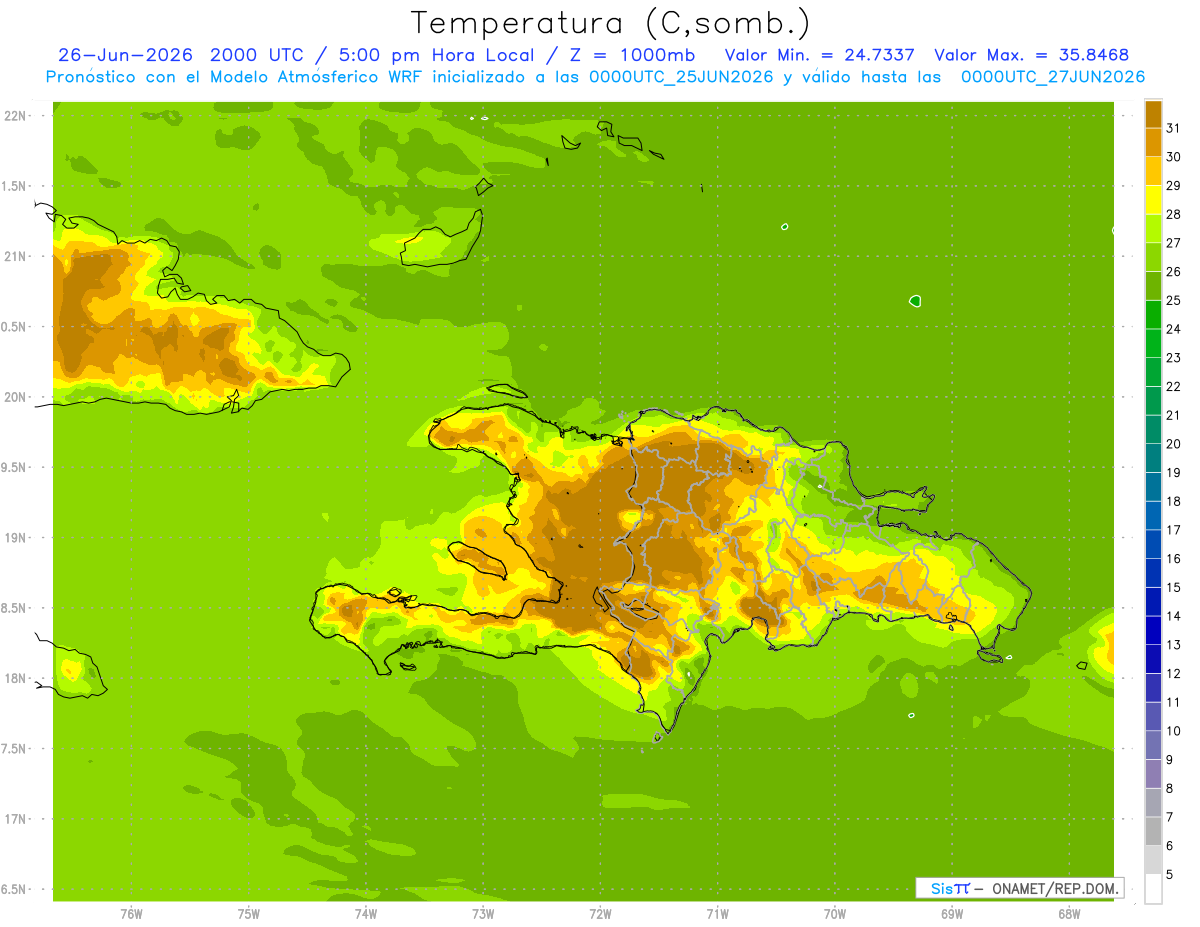
Task: Click the legend value '5'
Action: 1170,874
